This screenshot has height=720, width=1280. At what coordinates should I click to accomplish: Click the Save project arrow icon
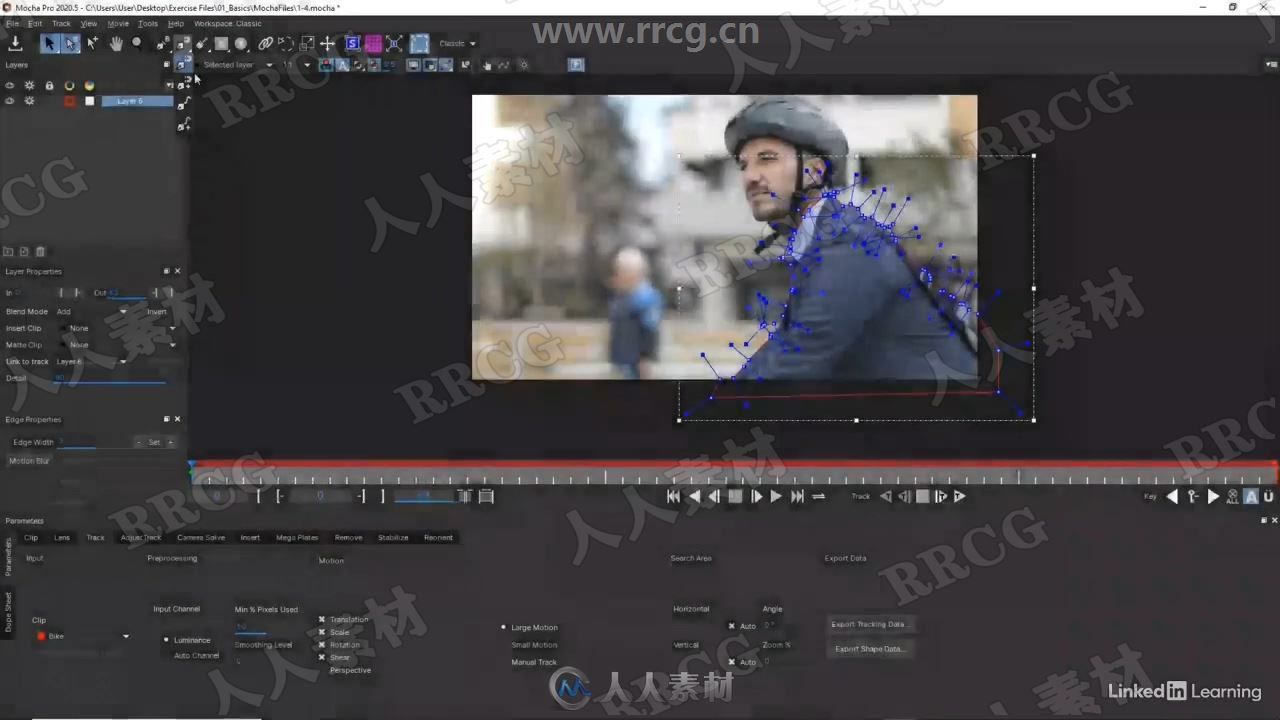pyautogui.click(x=15, y=43)
